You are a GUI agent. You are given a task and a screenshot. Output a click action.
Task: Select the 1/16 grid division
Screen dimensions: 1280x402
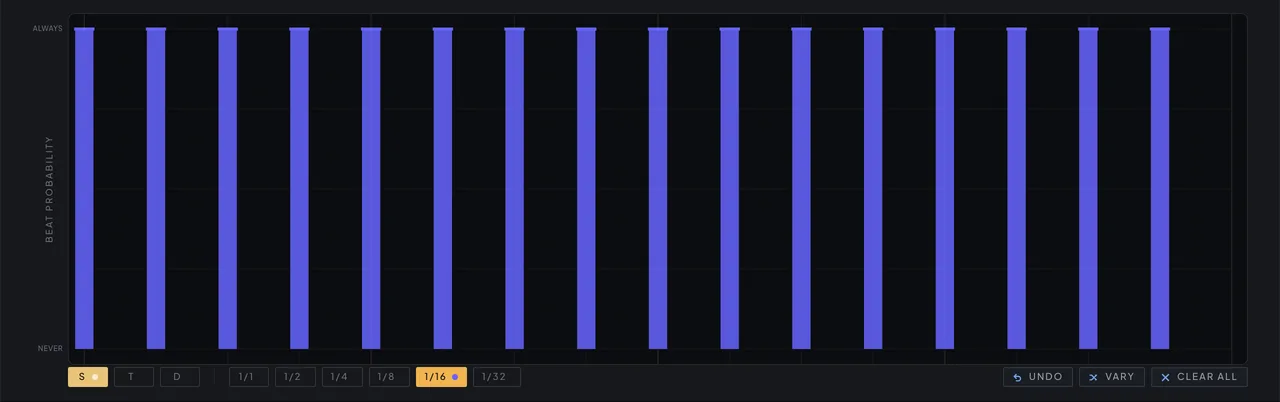point(440,377)
